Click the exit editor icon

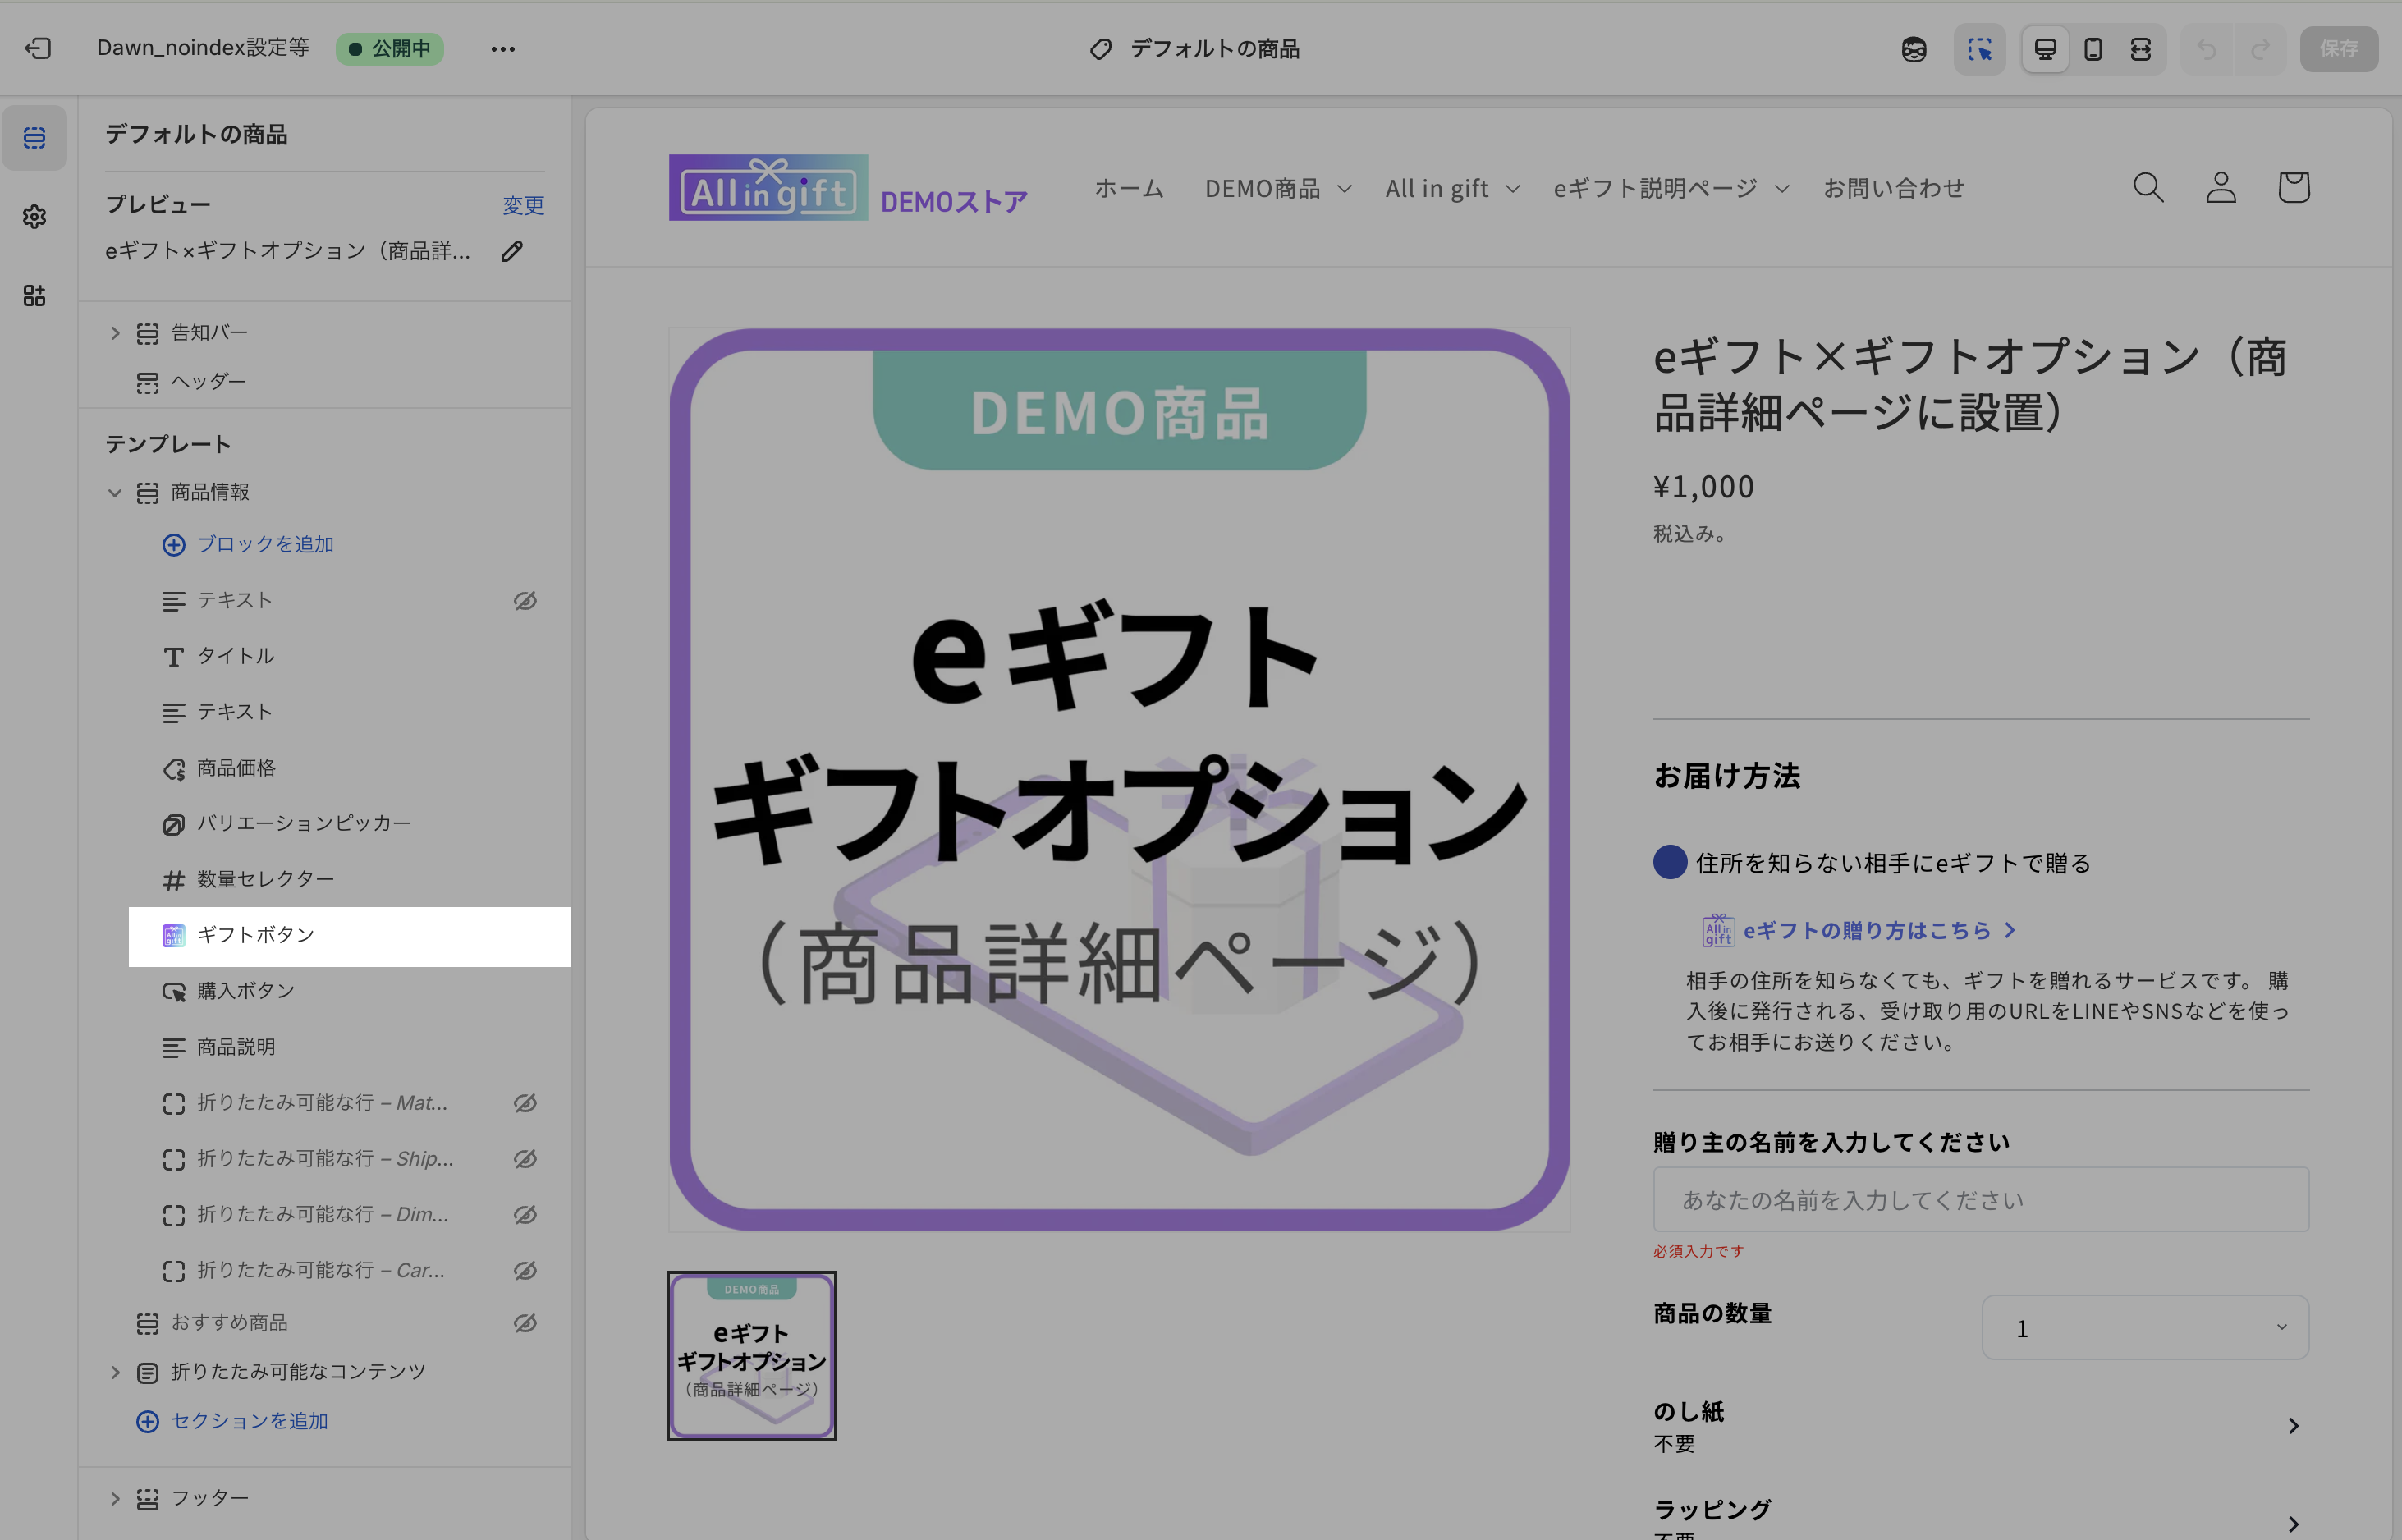click(x=38, y=48)
